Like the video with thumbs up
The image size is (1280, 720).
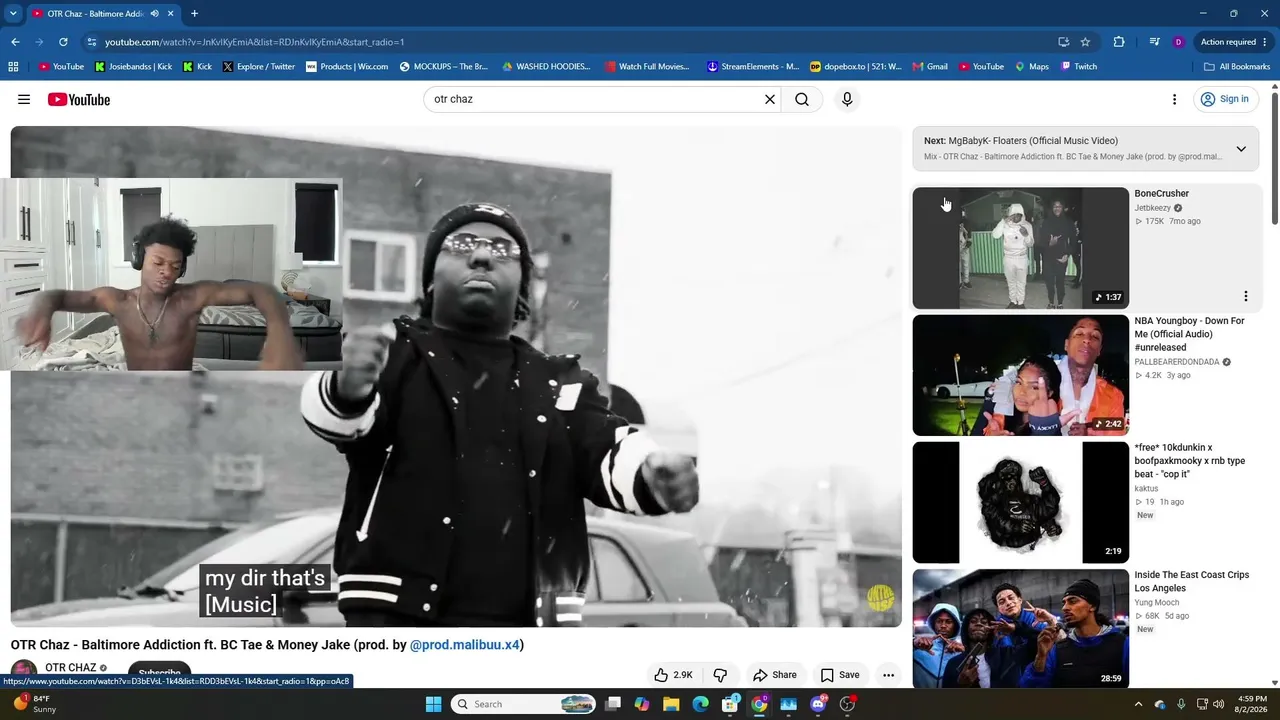click(x=673, y=675)
